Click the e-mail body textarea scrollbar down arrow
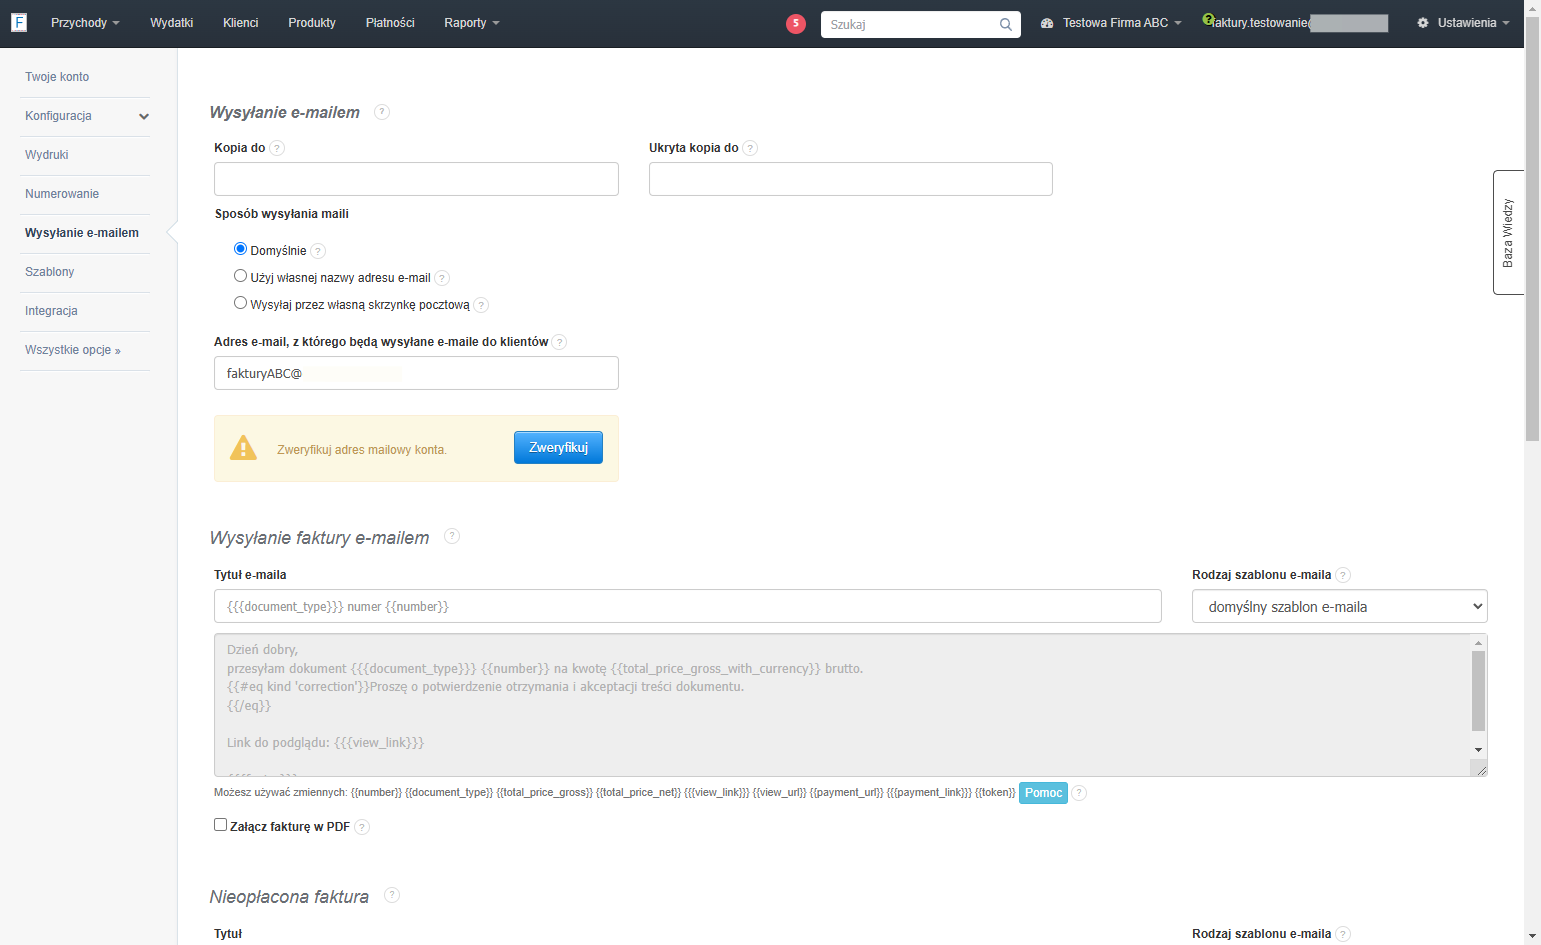 1478,750
